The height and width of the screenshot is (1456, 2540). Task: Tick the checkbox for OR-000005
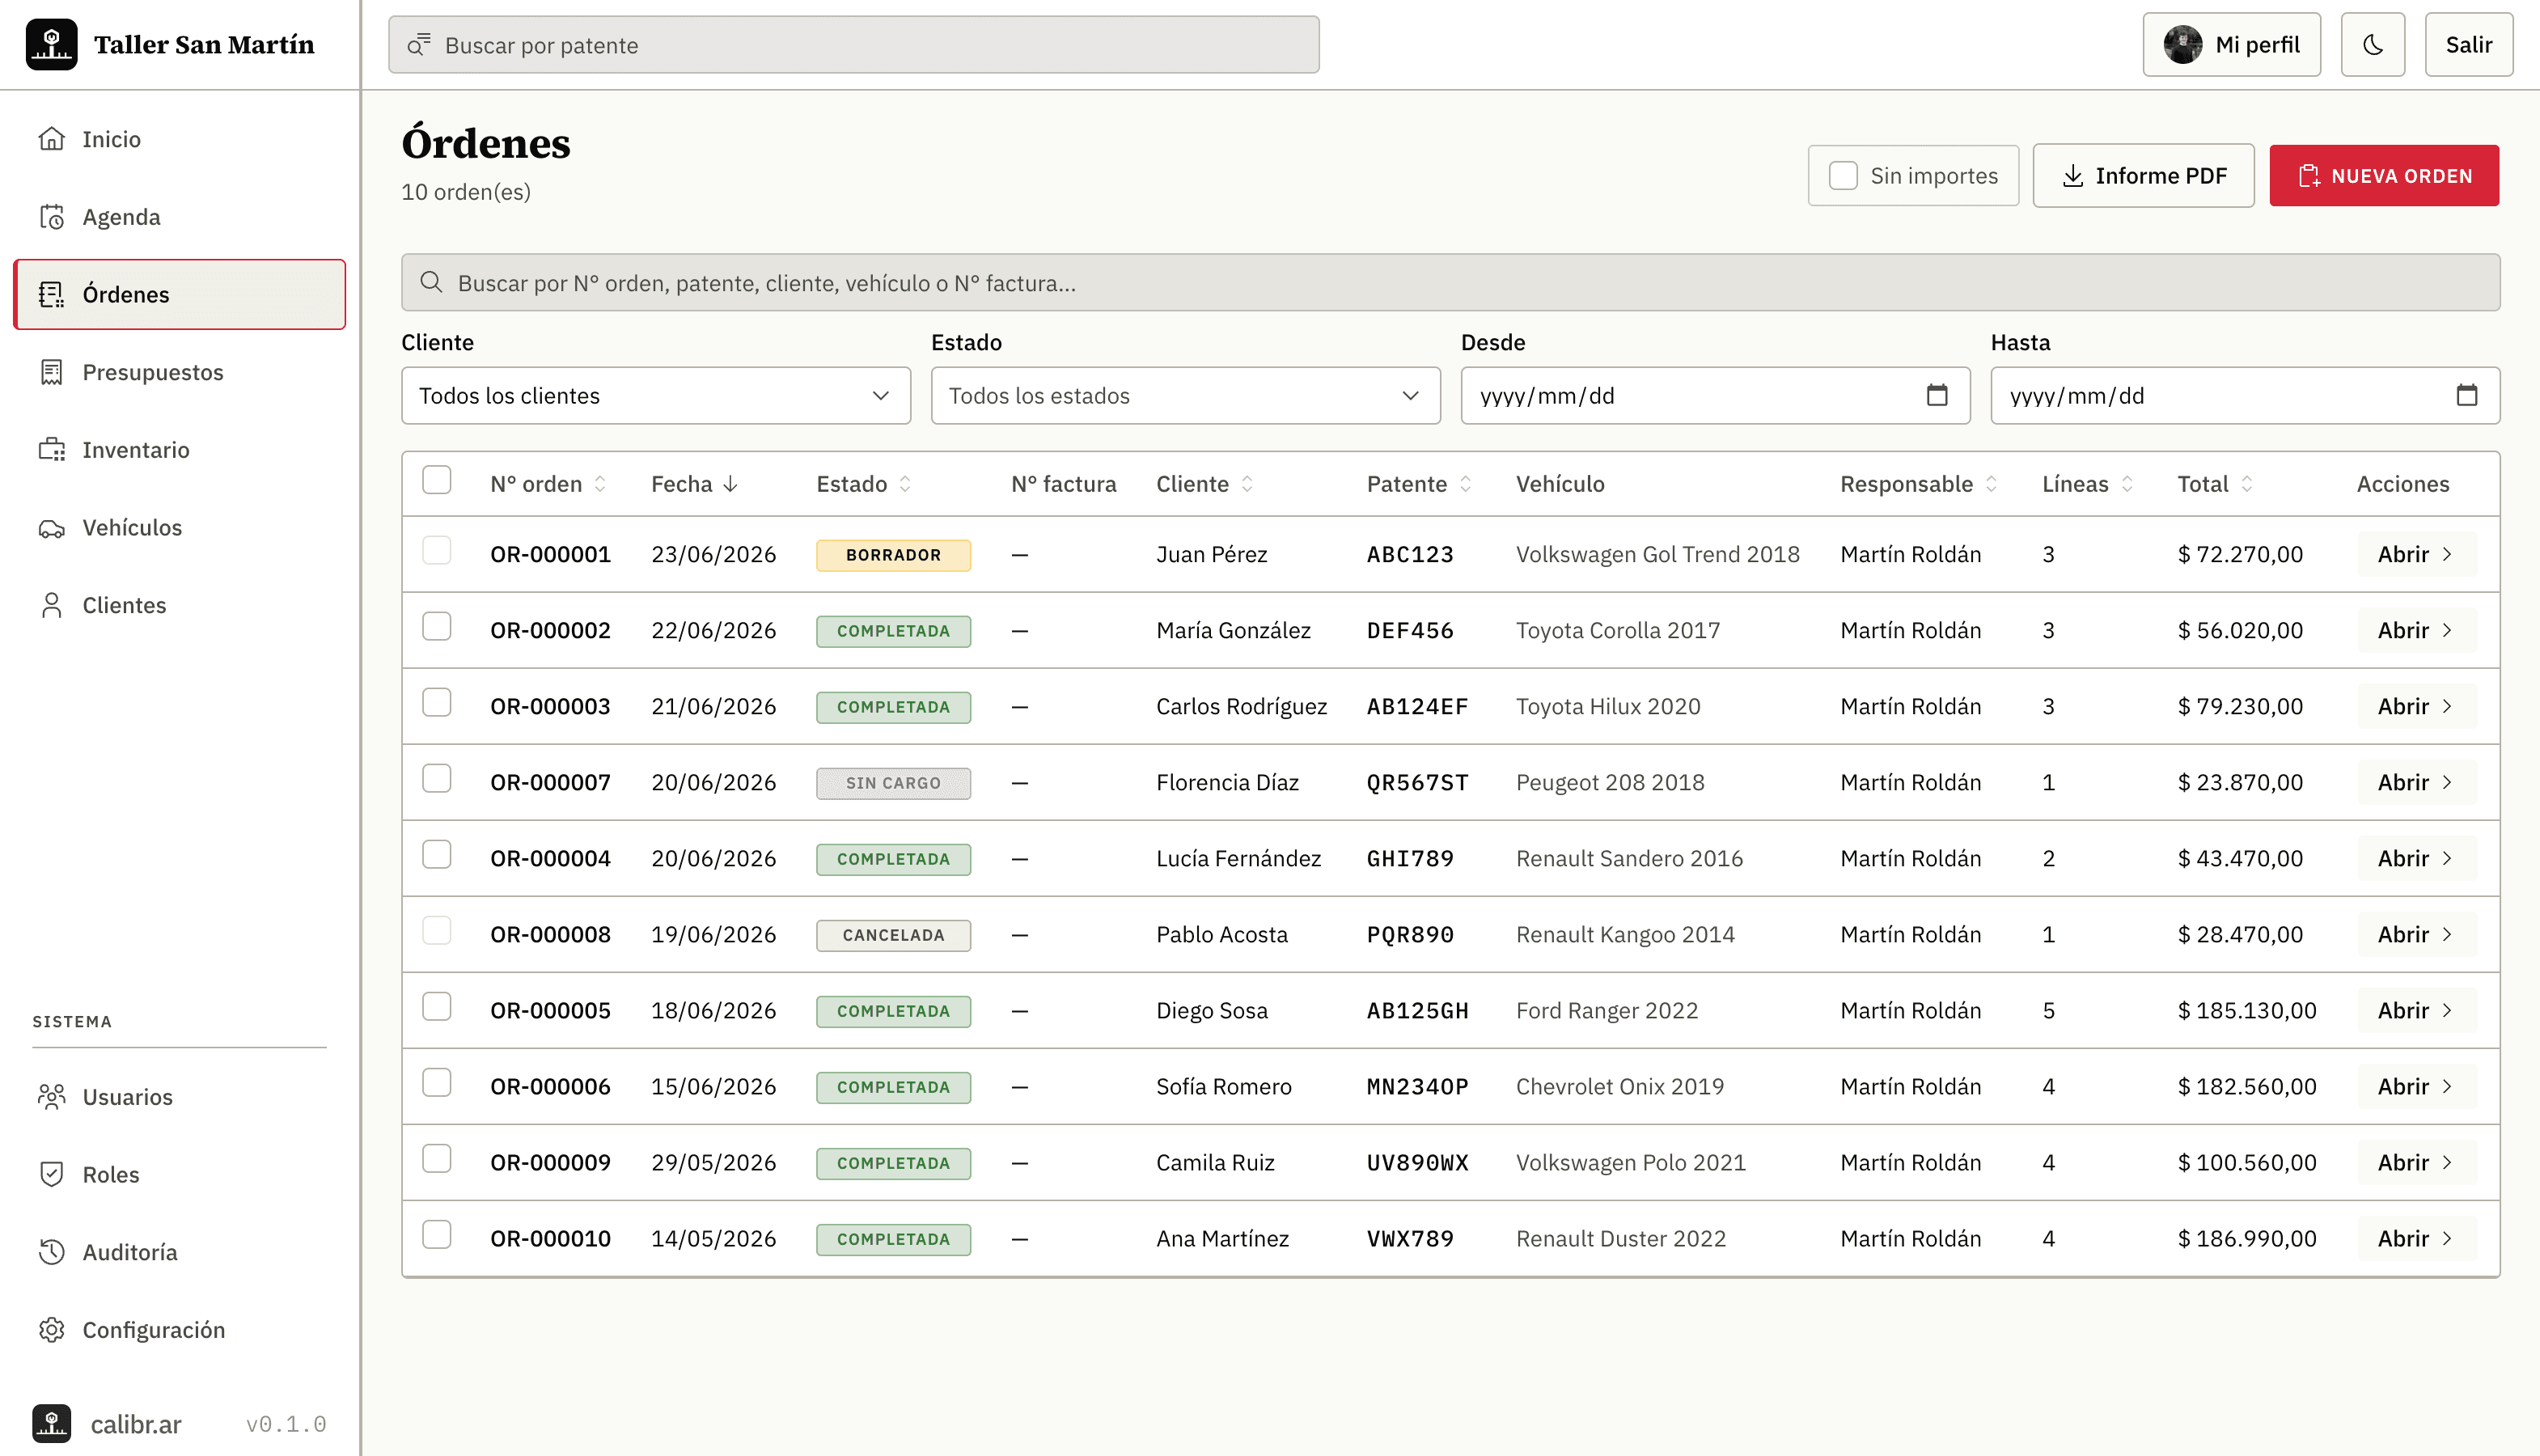click(436, 1006)
